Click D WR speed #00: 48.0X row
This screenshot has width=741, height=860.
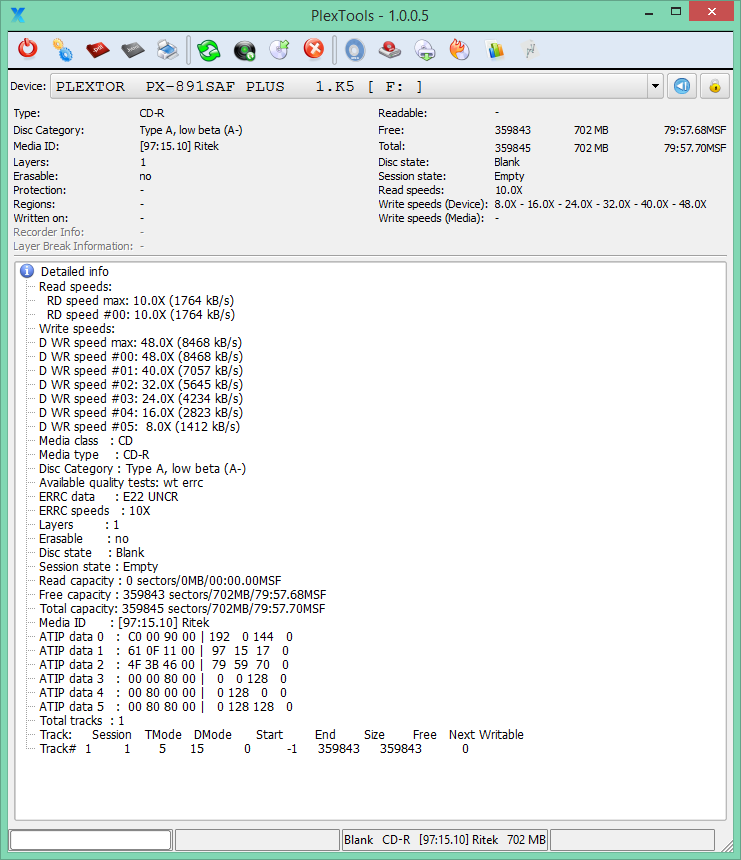[141, 357]
